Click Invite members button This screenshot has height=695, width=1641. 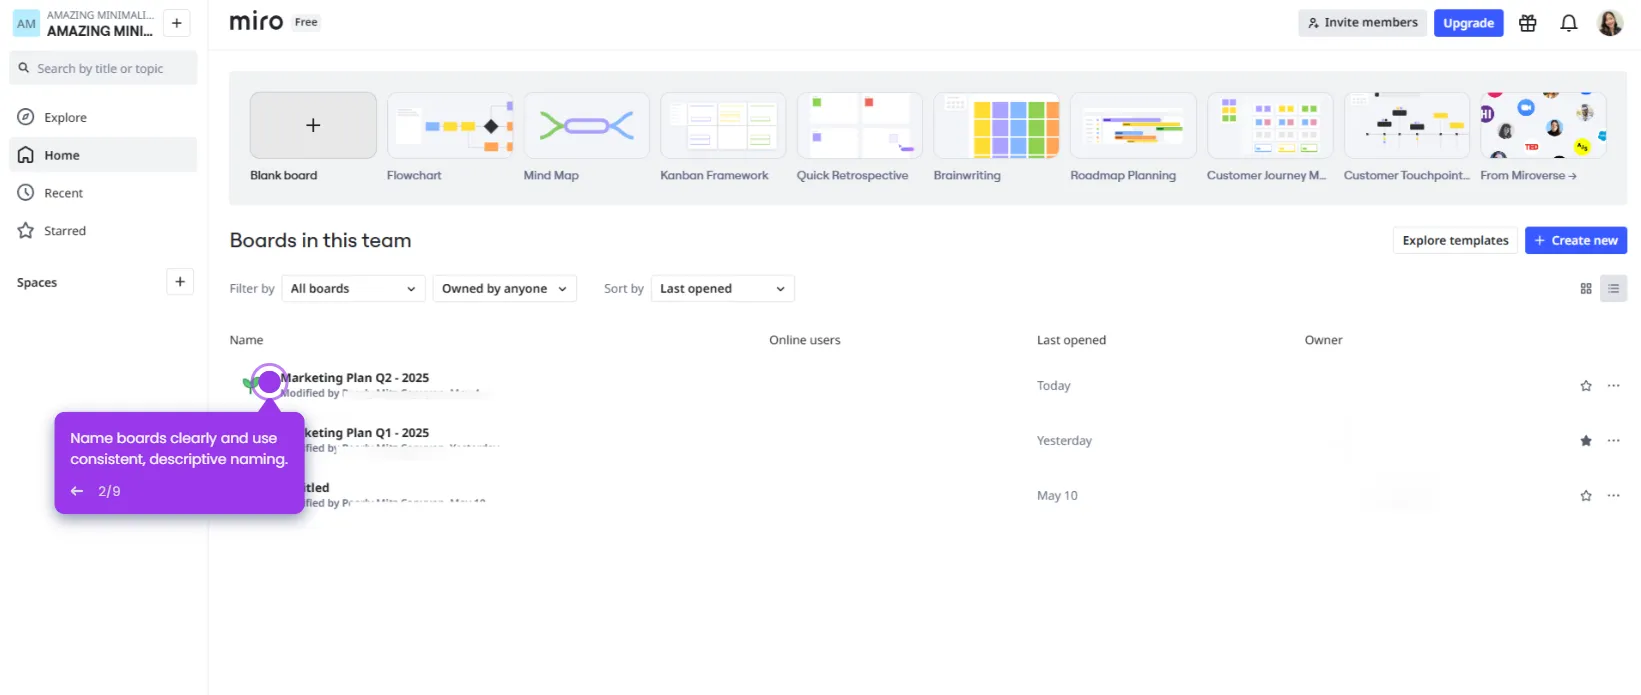point(1362,23)
